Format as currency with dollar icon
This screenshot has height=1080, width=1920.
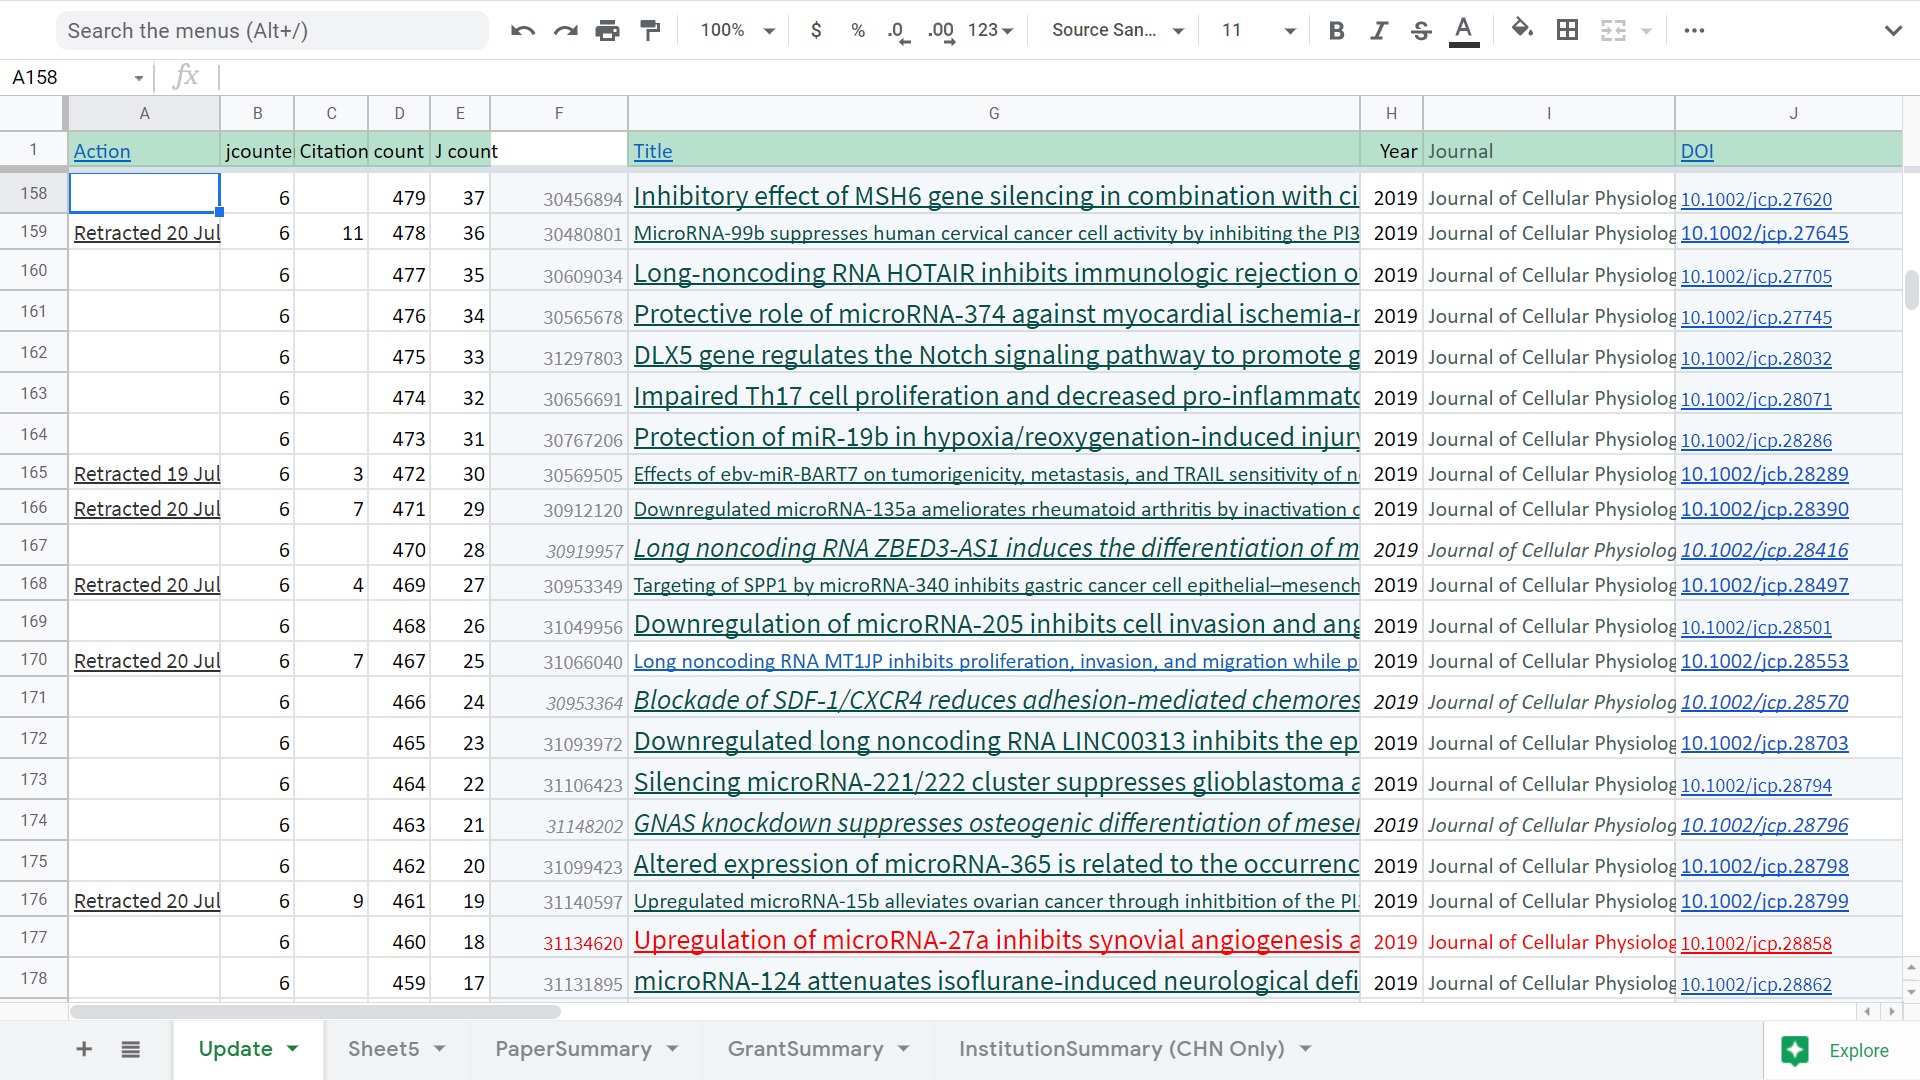(x=816, y=31)
